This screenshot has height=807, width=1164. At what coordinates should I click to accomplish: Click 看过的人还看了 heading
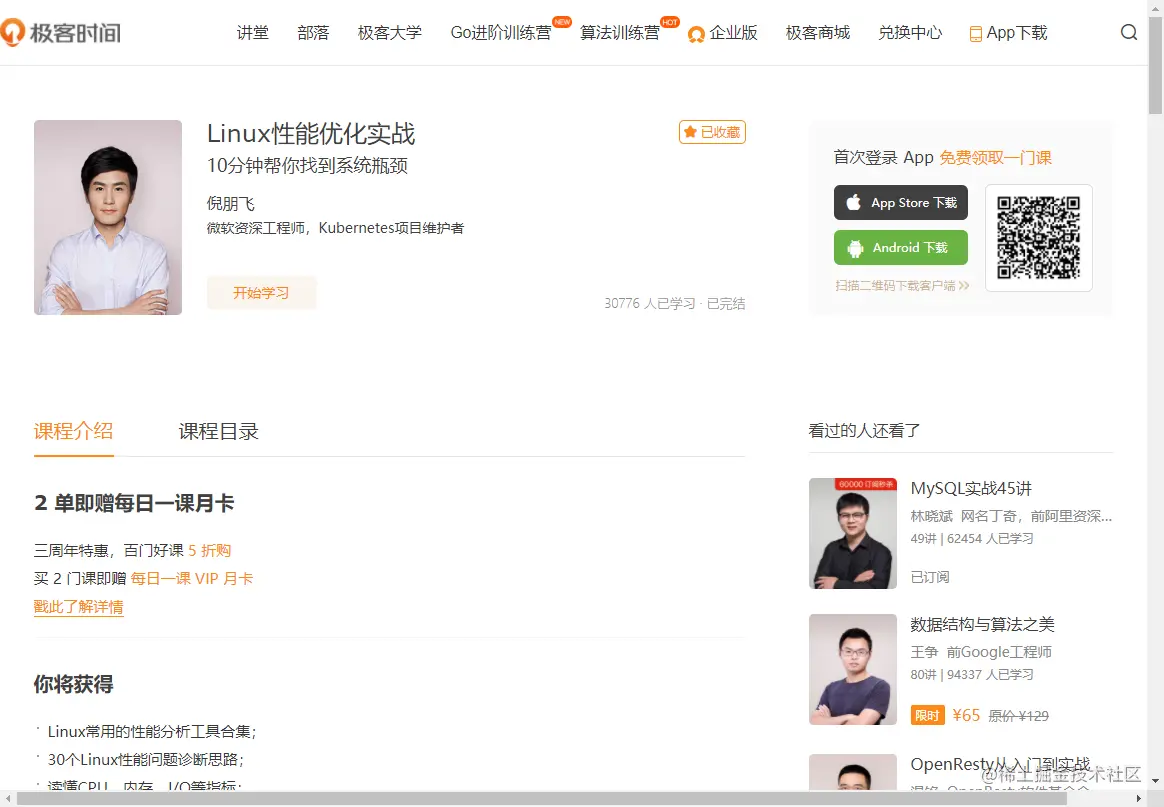[864, 431]
